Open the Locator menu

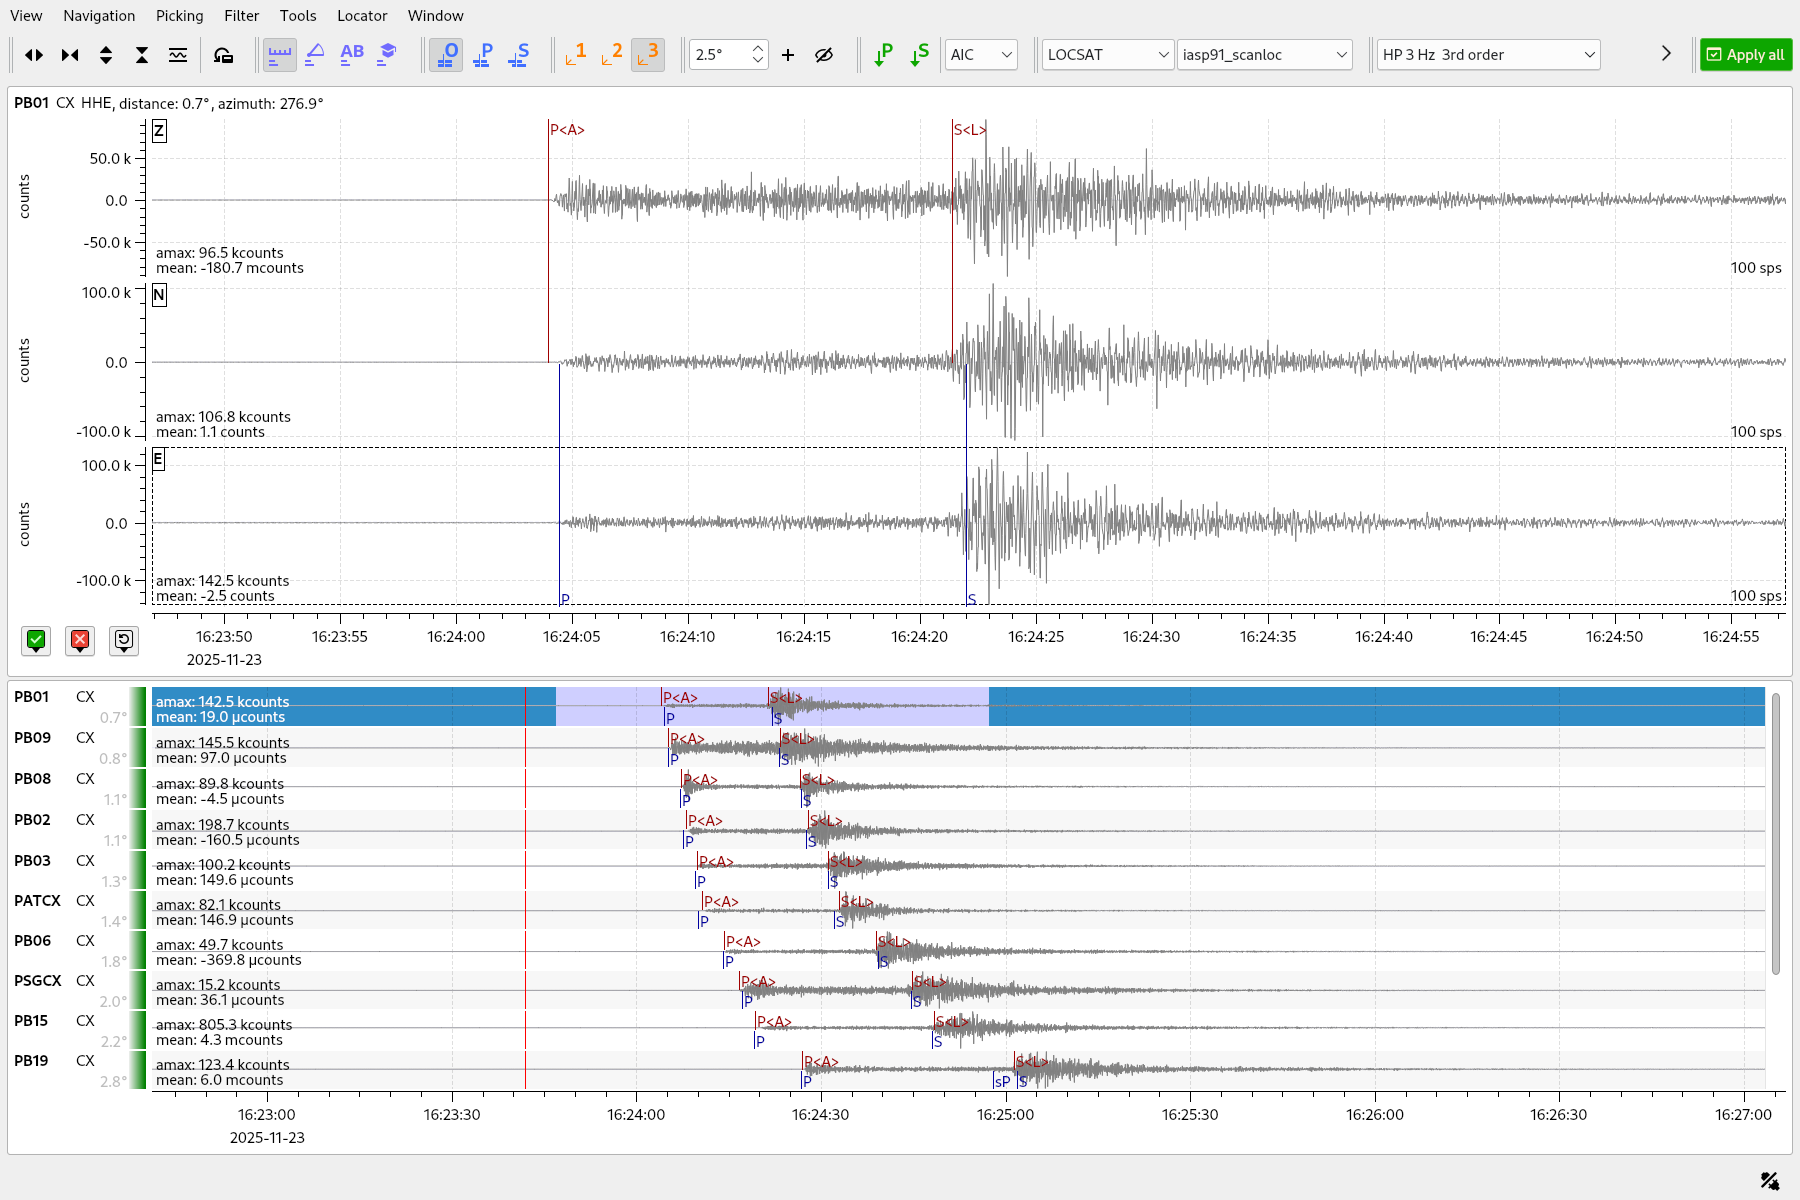tap(362, 16)
